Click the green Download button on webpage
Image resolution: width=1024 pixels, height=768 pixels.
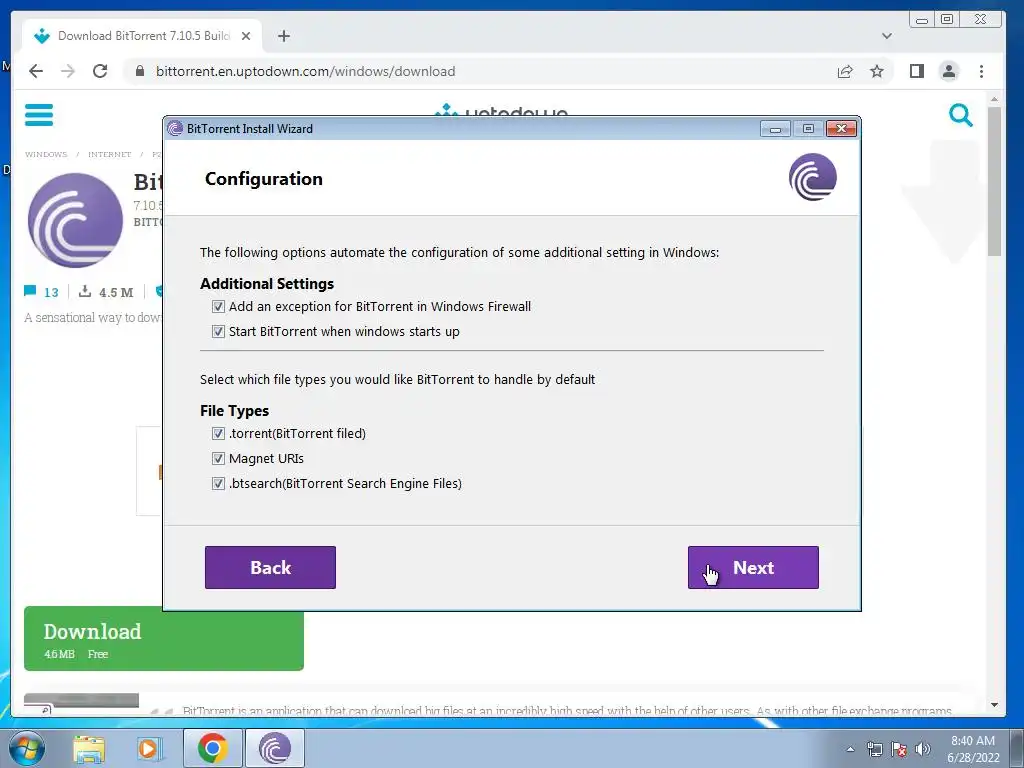click(164, 638)
